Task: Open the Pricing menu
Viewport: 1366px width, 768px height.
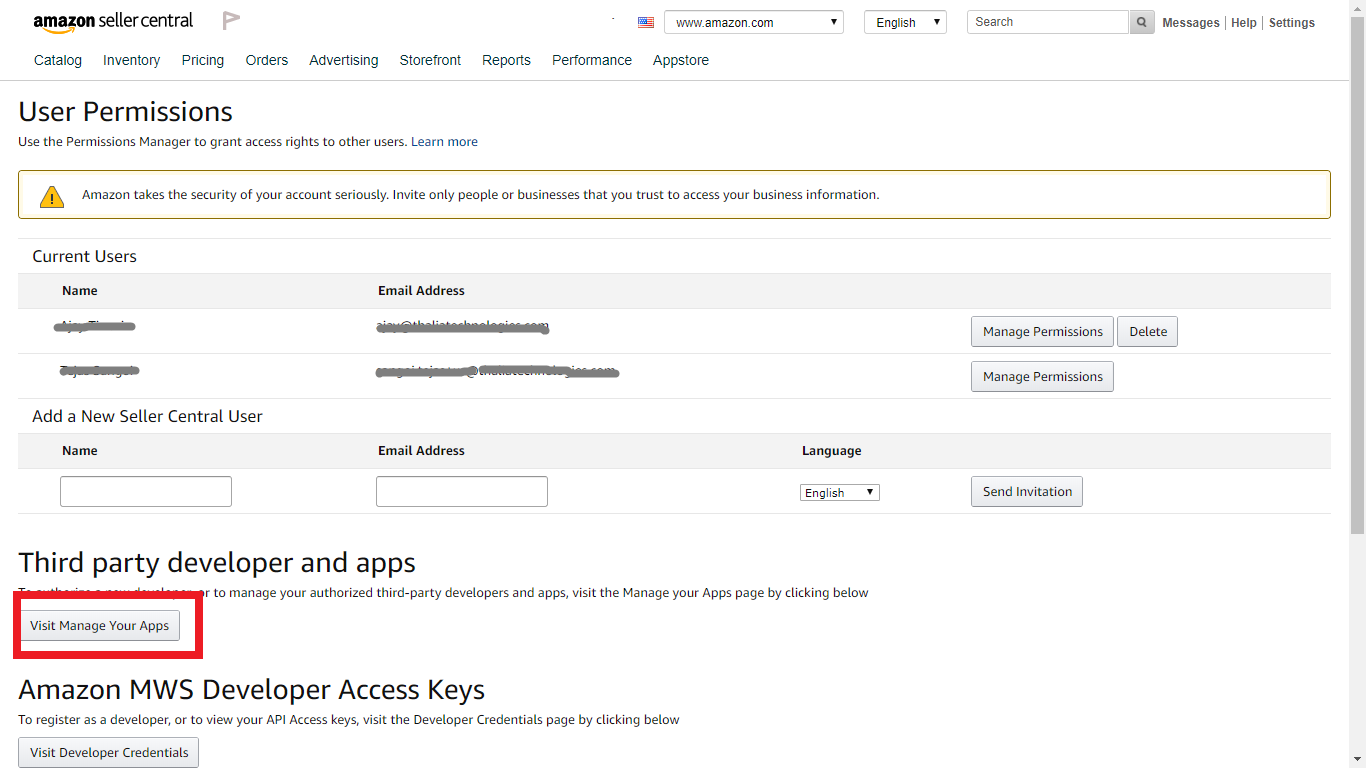Action: (203, 60)
